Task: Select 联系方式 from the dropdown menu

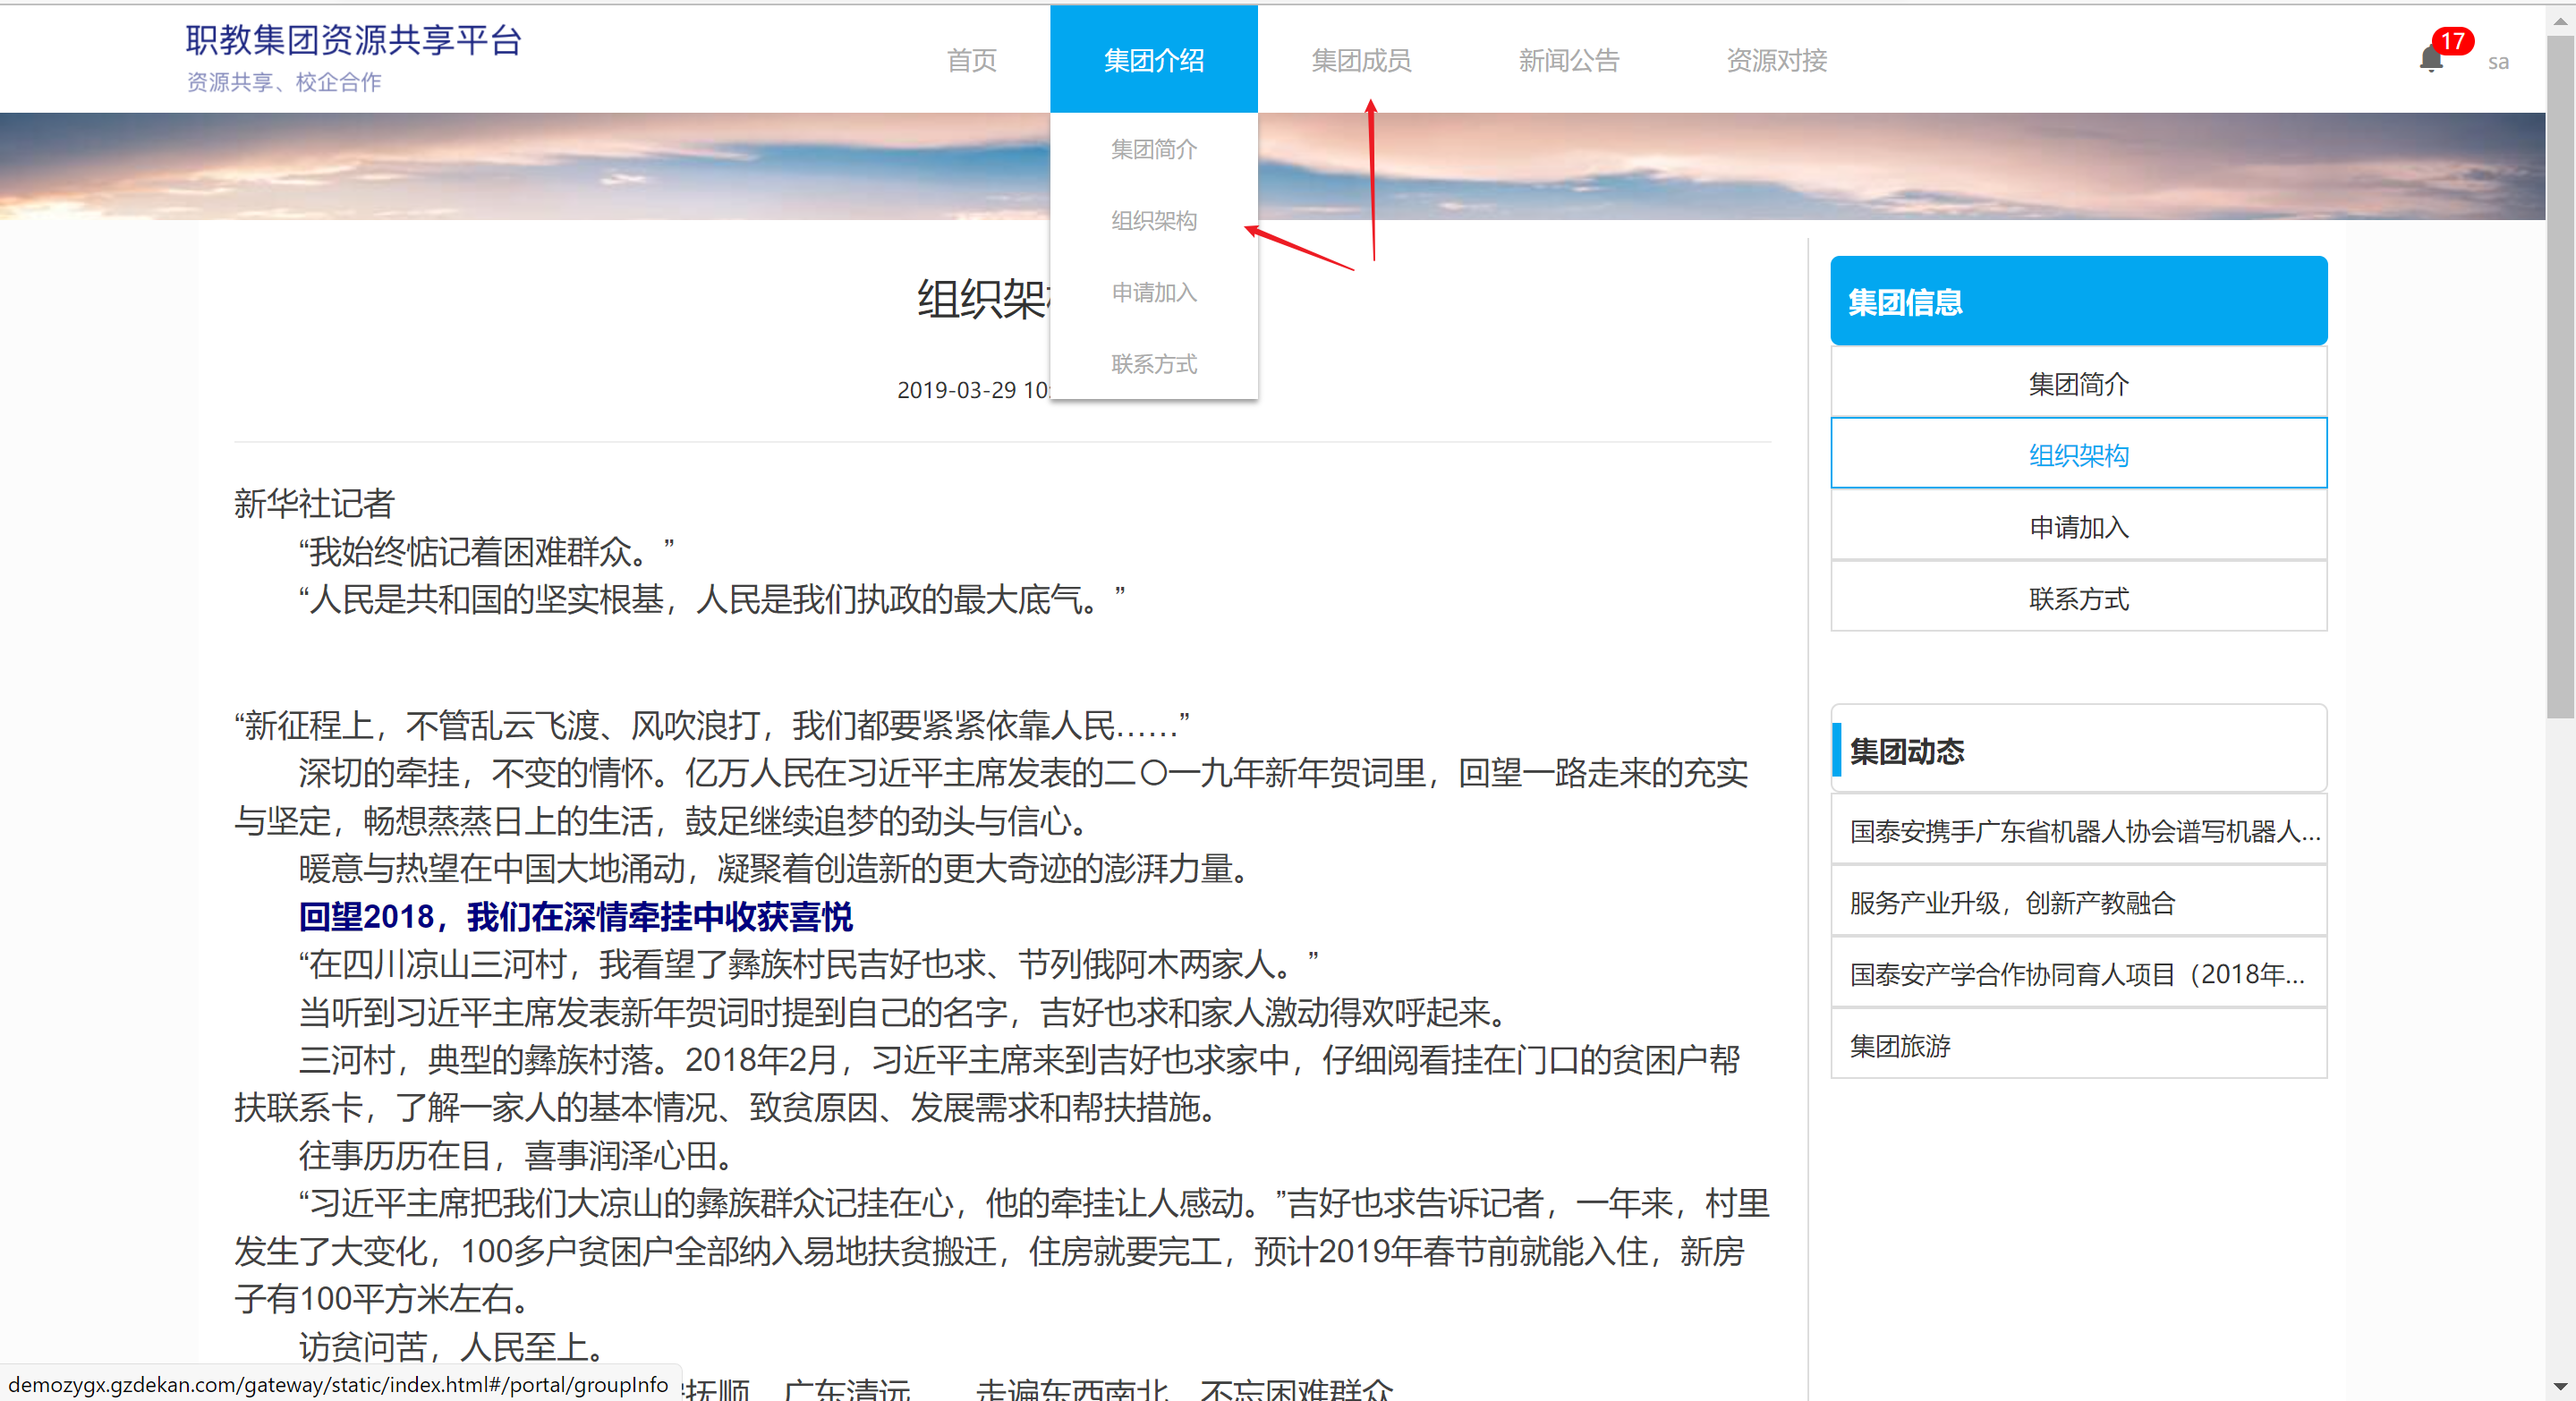Action: [1153, 364]
